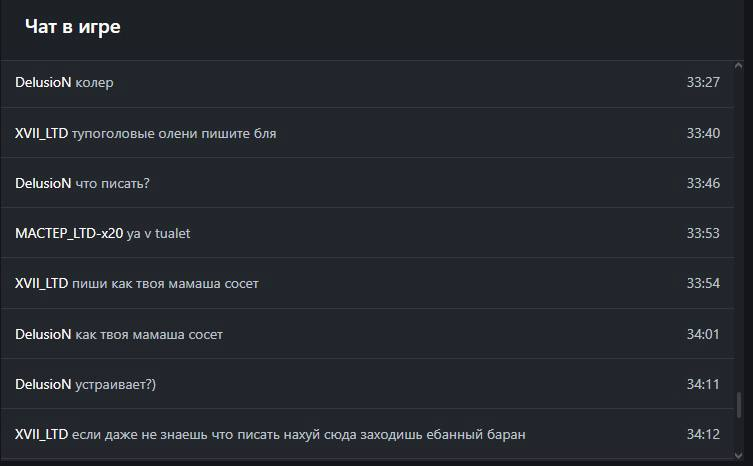
Task: Select the "что писать?" message text
Action: coord(113,183)
